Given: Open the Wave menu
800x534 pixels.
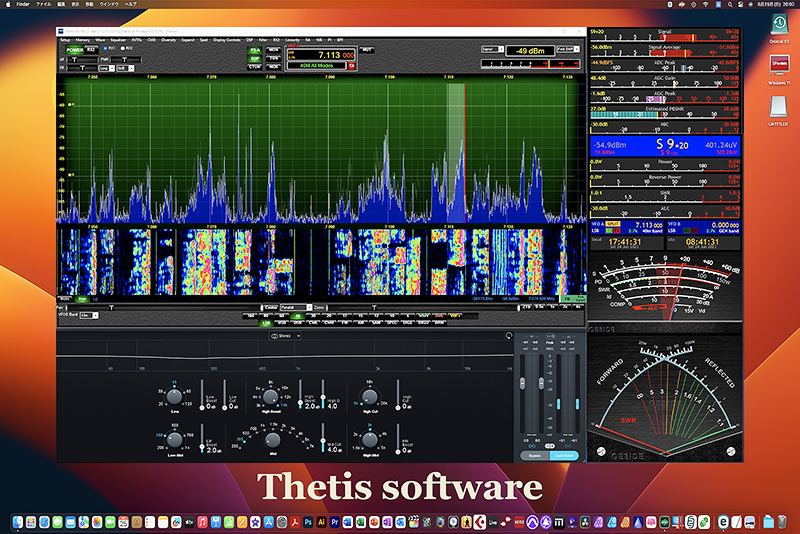Looking at the screenshot, I should pos(100,40).
